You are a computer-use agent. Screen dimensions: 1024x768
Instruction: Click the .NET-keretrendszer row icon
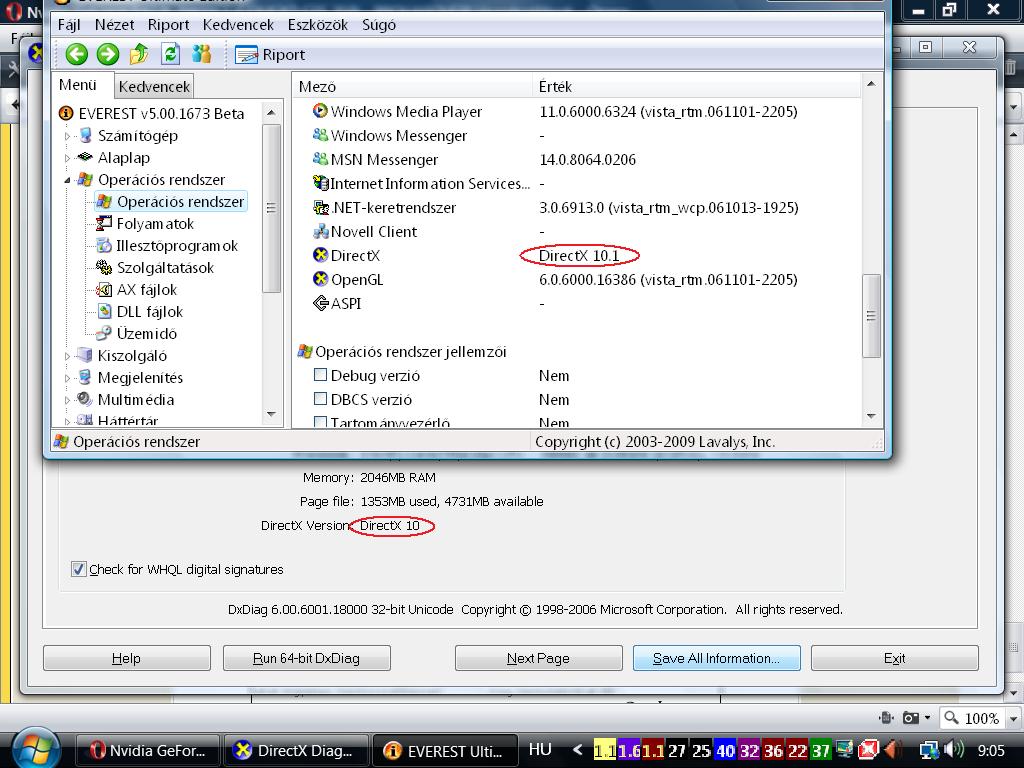tap(320, 208)
